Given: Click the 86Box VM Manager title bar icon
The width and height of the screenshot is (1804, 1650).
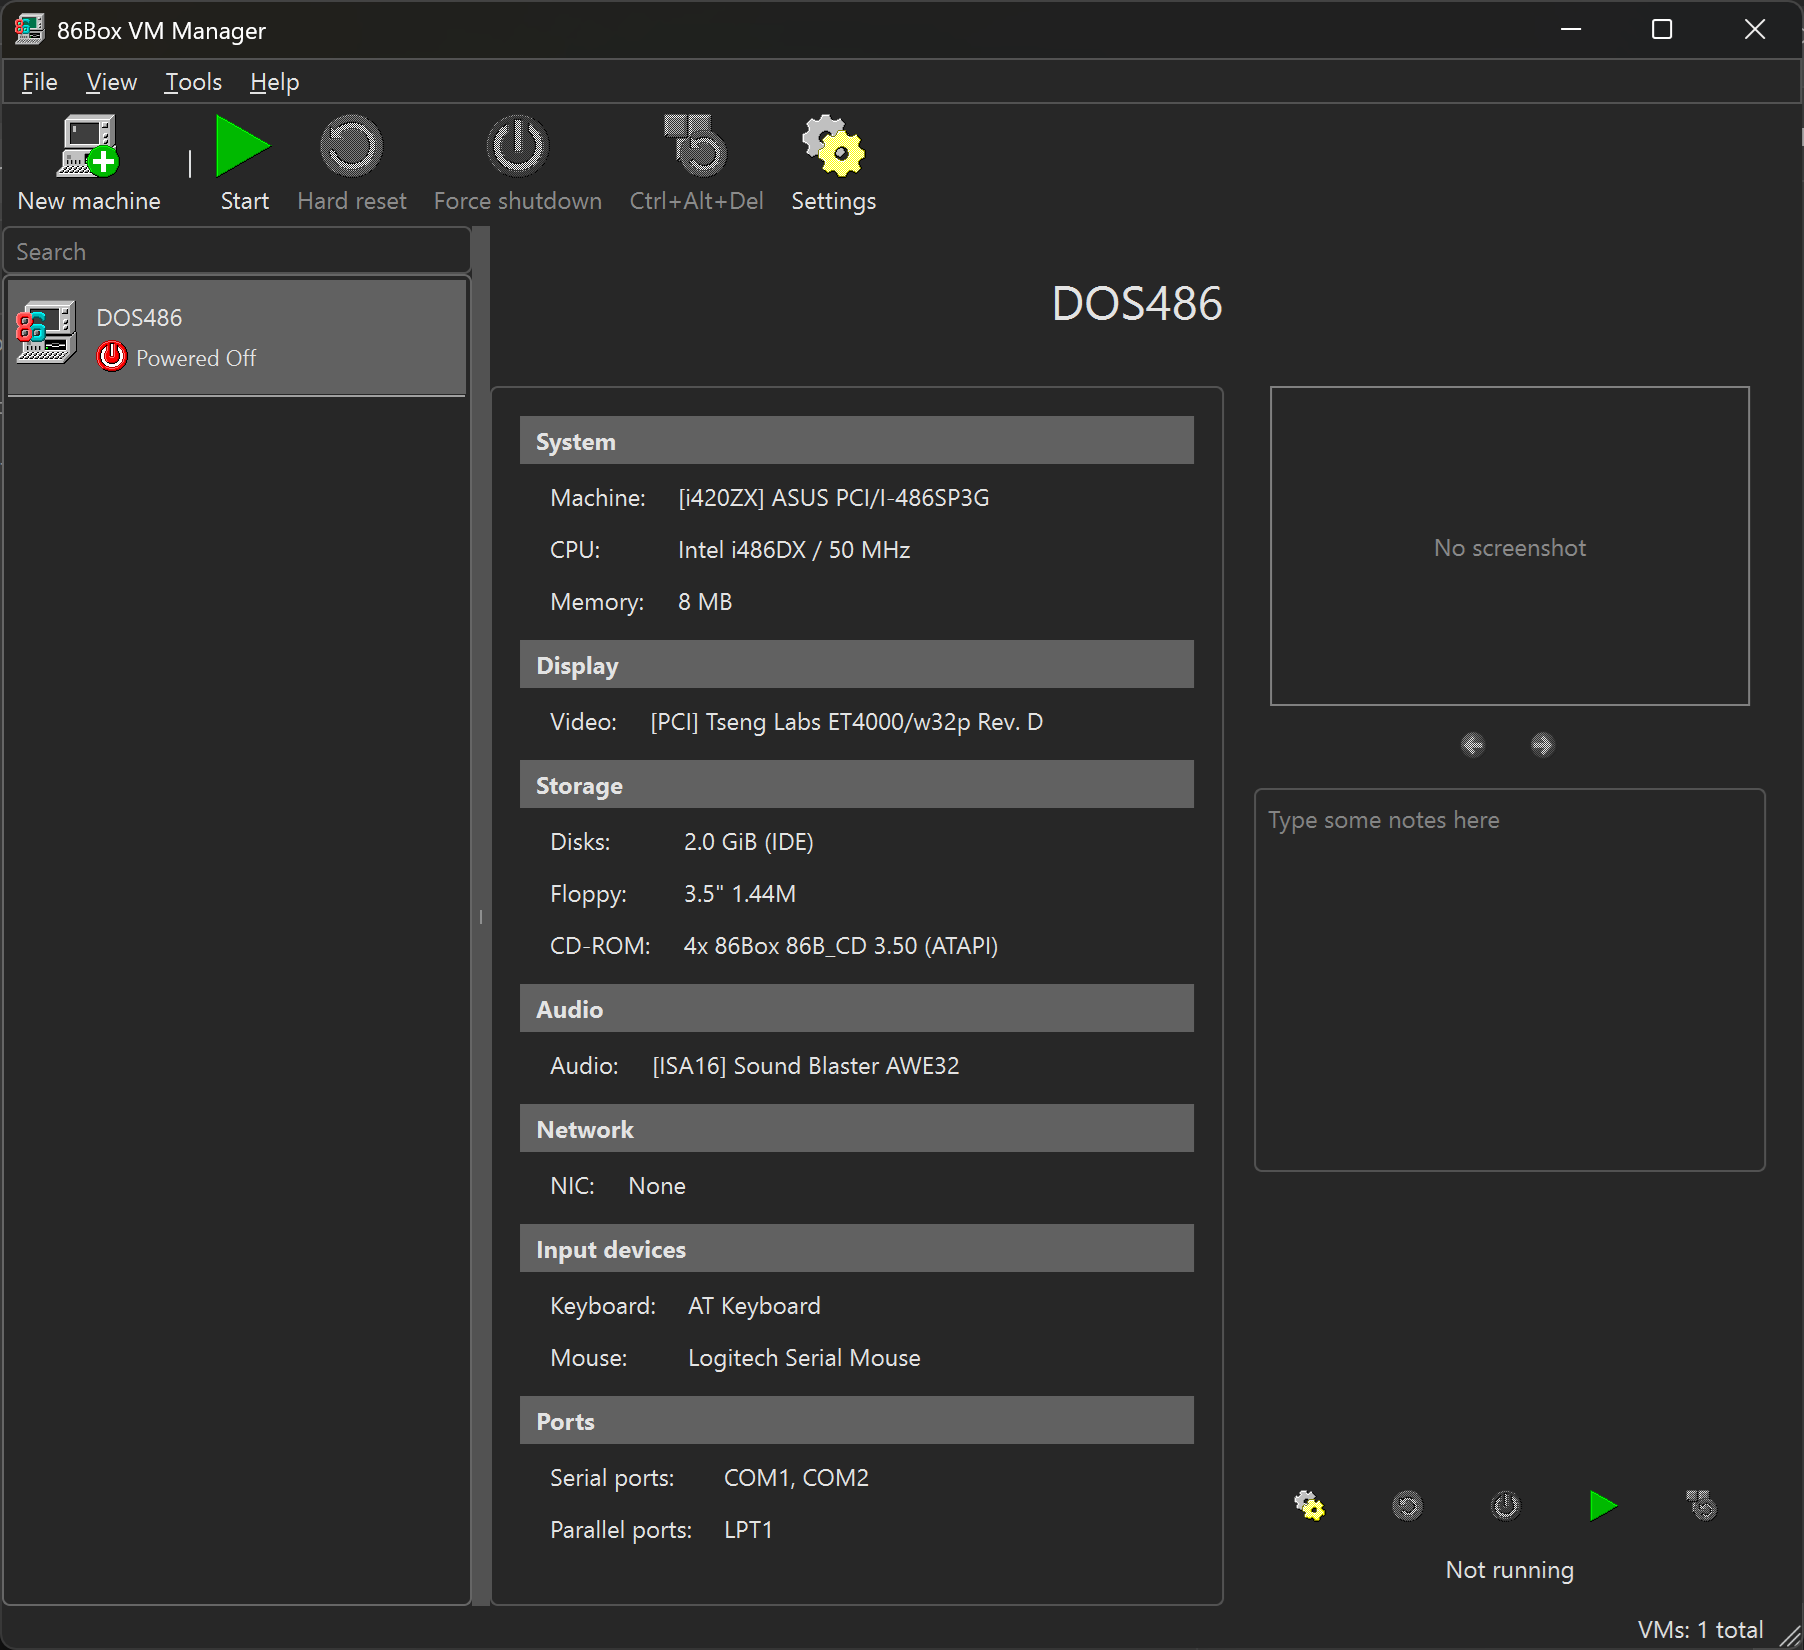Looking at the screenshot, I should coord(29,29).
